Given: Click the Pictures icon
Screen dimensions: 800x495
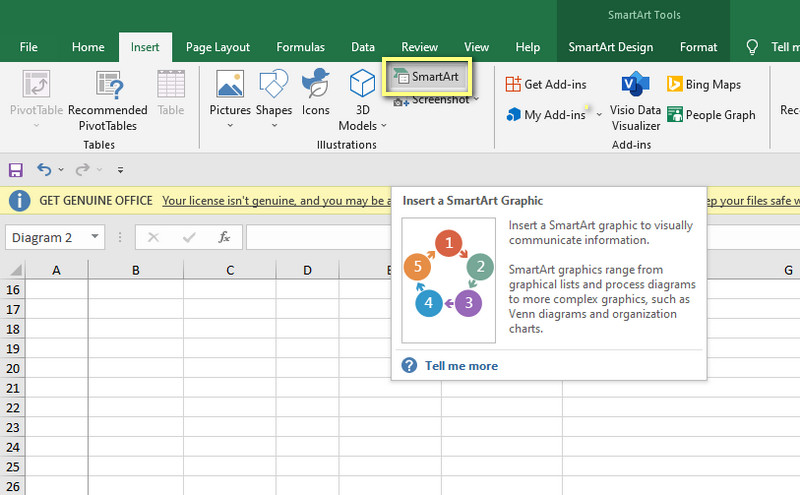Looking at the screenshot, I should pyautogui.click(x=230, y=84).
